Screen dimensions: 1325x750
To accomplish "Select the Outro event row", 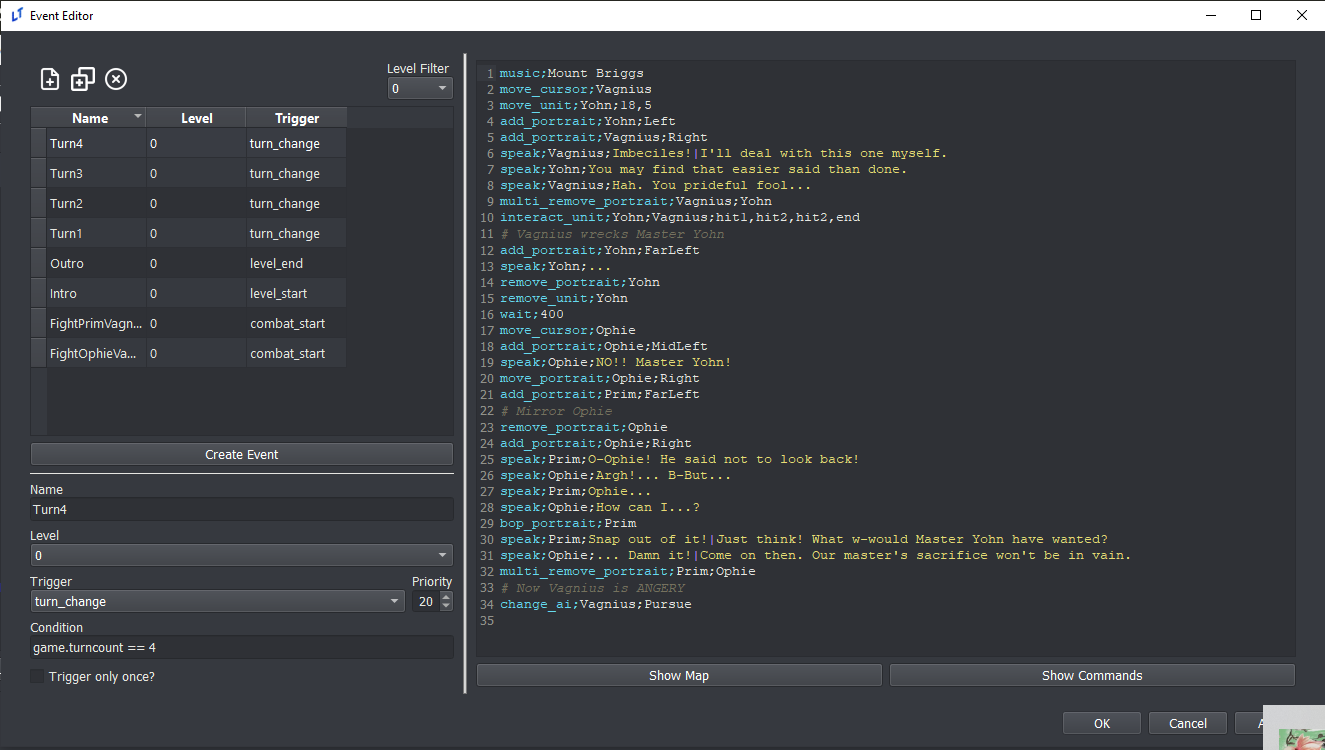I will [189, 264].
